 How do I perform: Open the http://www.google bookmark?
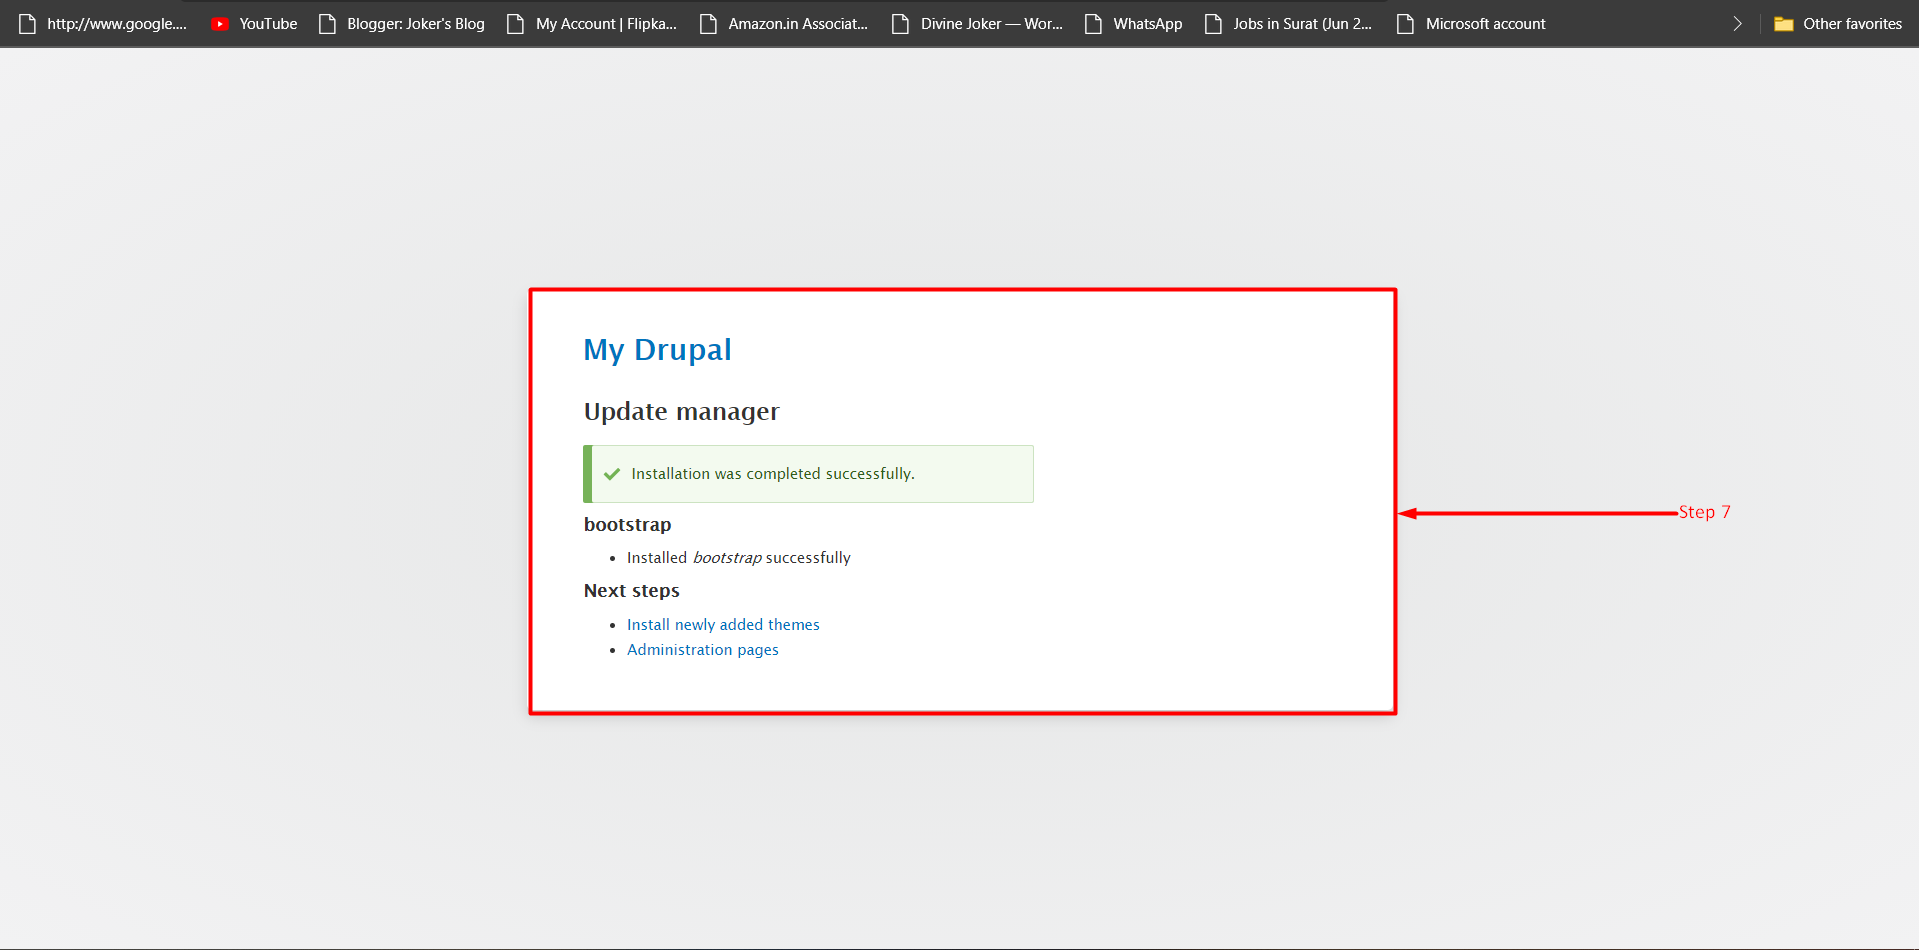tap(103, 24)
